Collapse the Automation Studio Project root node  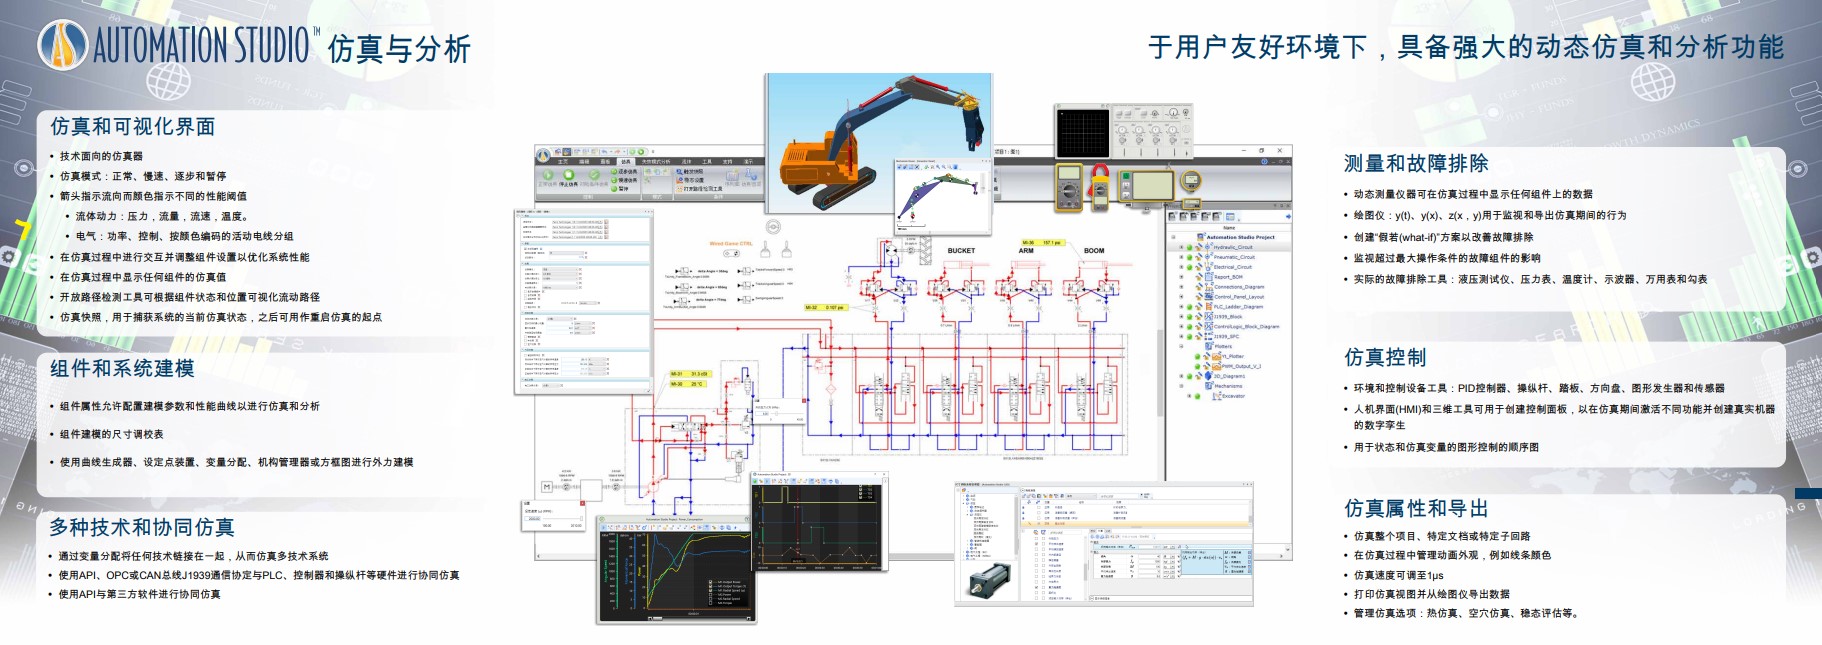point(1173,237)
